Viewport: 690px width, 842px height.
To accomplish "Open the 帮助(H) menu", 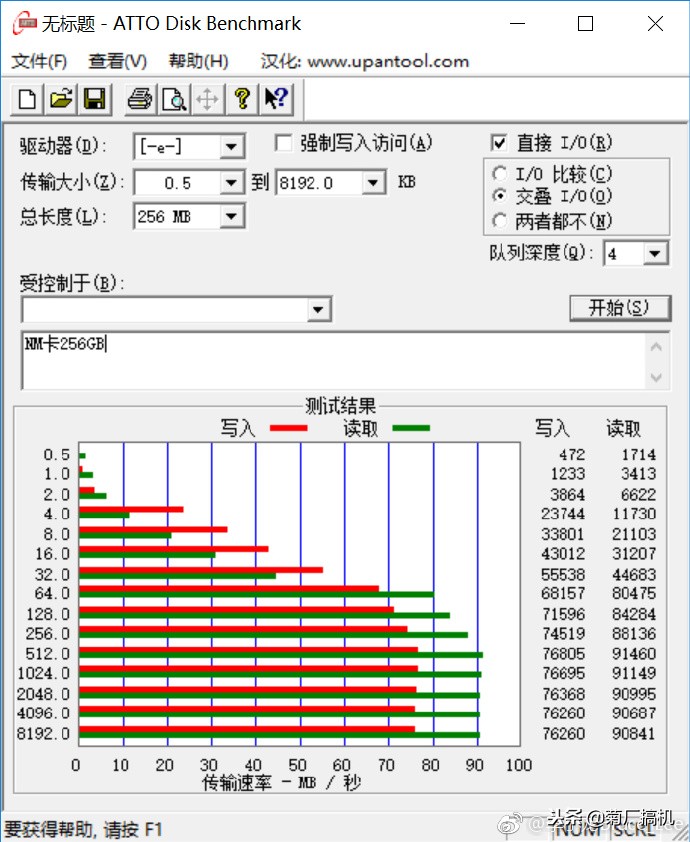I will [199, 61].
